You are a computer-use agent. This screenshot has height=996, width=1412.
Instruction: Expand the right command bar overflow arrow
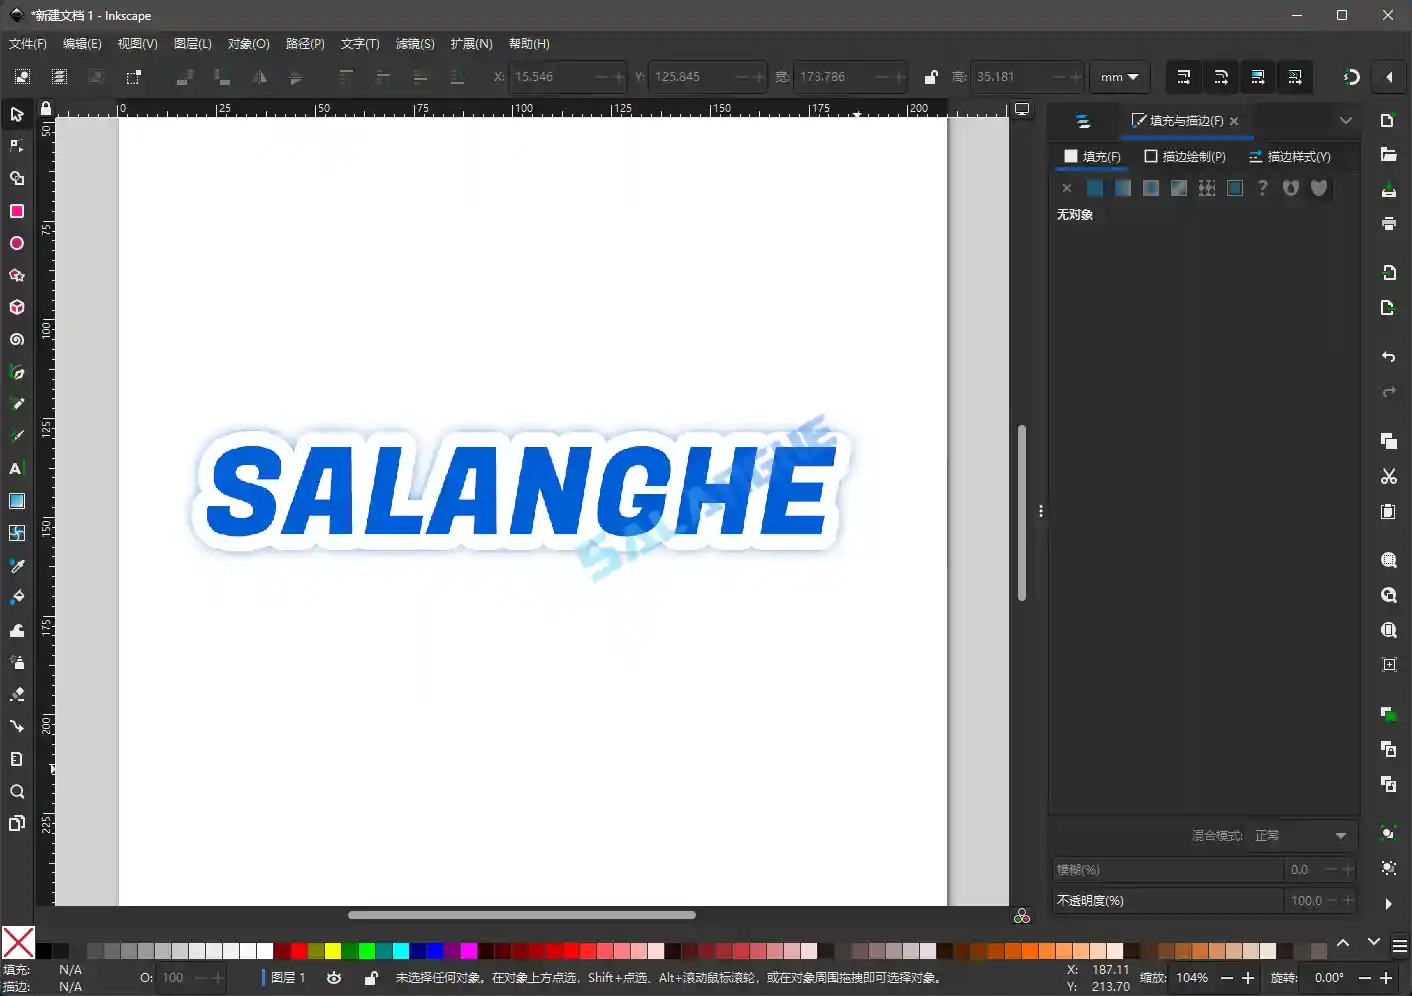pos(1388,903)
